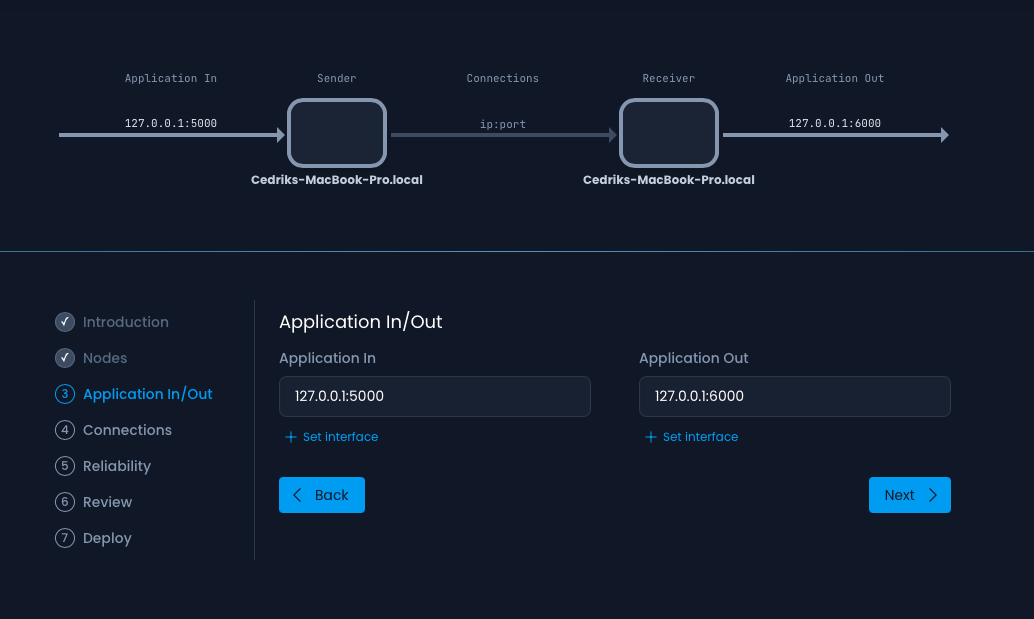Click the back chevron inside Back button
The image size is (1034, 619).
point(297,495)
